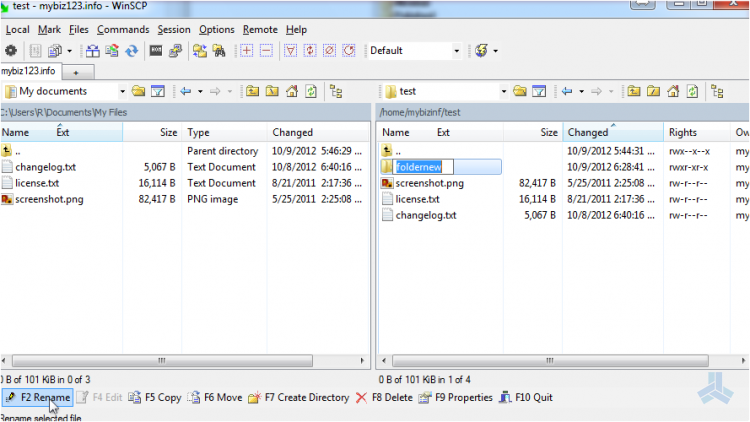Open the Remote menu

click(260, 30)
